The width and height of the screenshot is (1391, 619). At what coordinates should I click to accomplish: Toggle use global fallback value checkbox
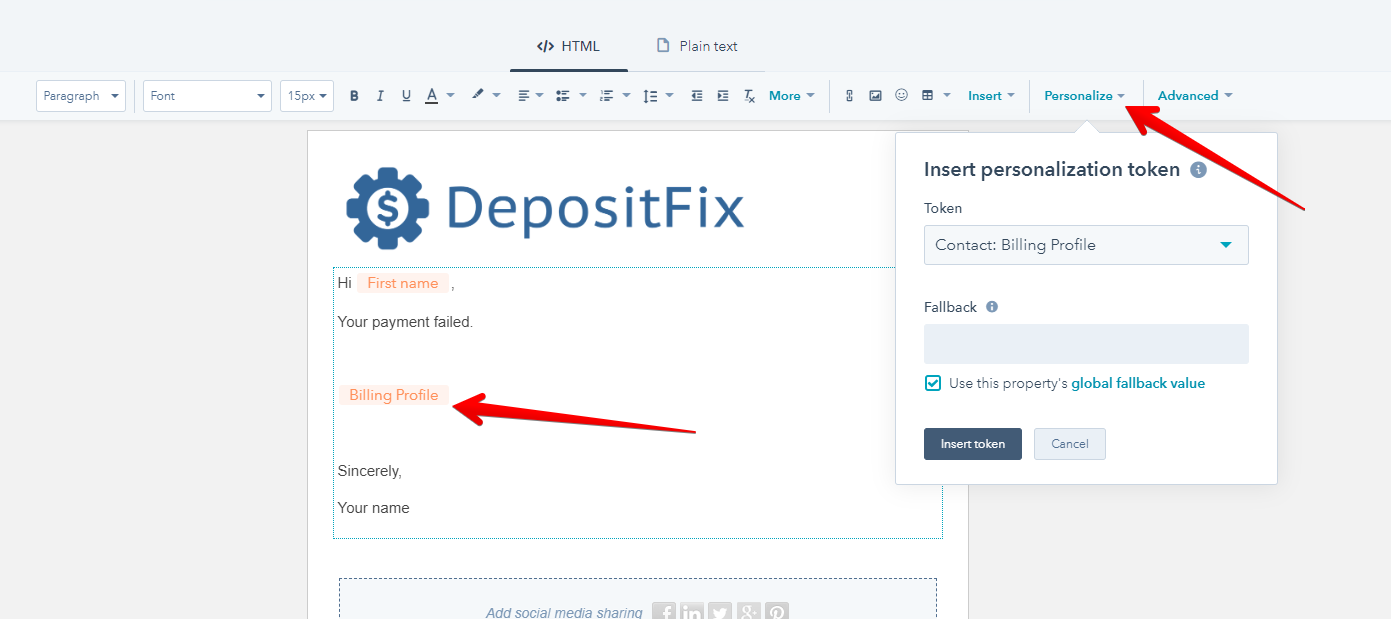coord(933,383)
